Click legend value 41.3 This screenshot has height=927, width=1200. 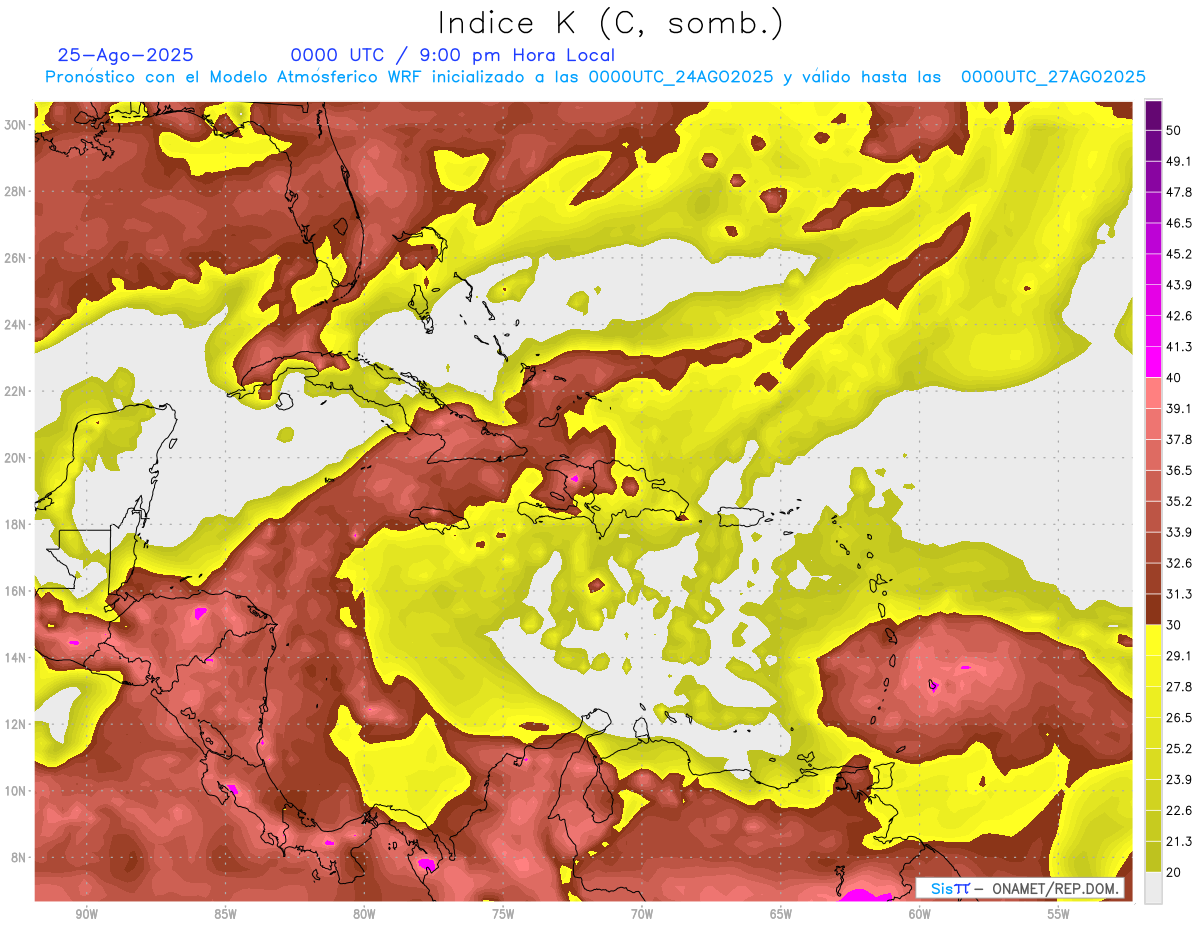pyautogui.click(x=1179, y=347)
